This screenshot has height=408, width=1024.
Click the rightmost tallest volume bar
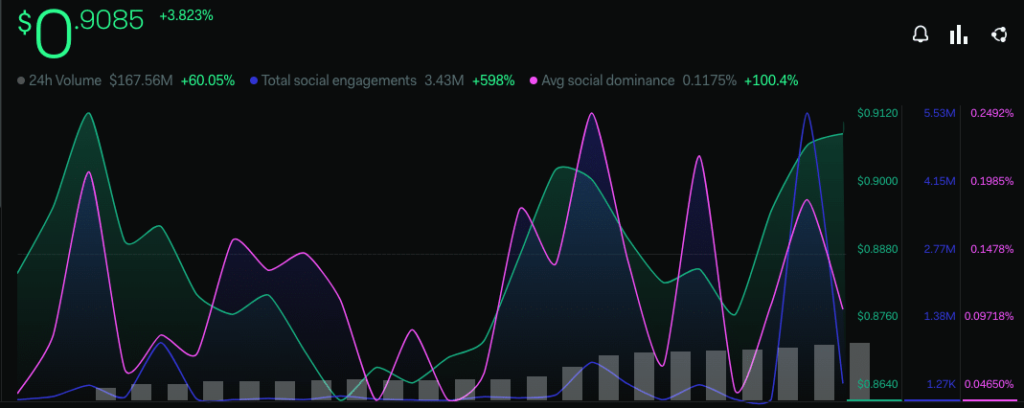click(859, 371)
